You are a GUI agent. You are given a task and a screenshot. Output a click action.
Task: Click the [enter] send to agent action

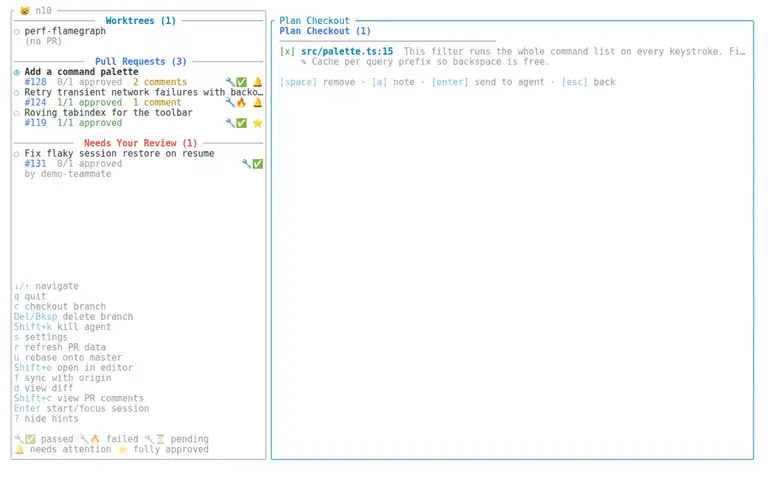[488, 82]
